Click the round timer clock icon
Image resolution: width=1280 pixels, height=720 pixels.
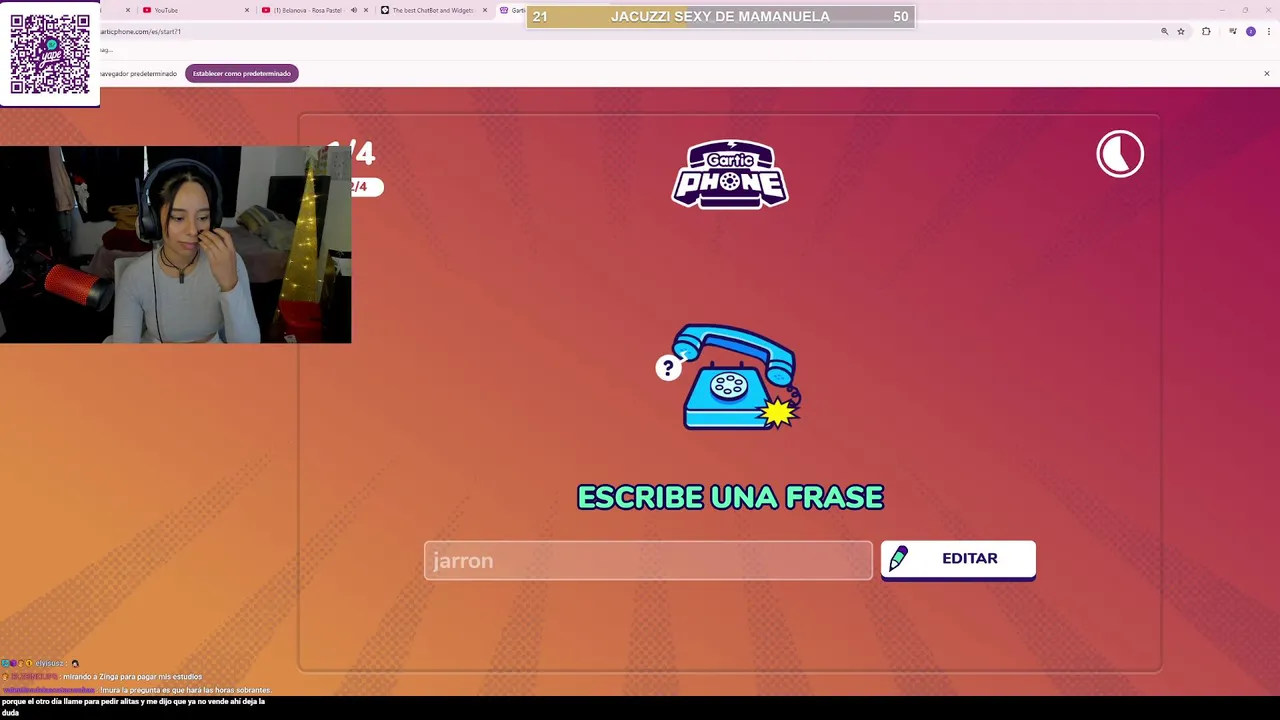(x=1120, y=154)
